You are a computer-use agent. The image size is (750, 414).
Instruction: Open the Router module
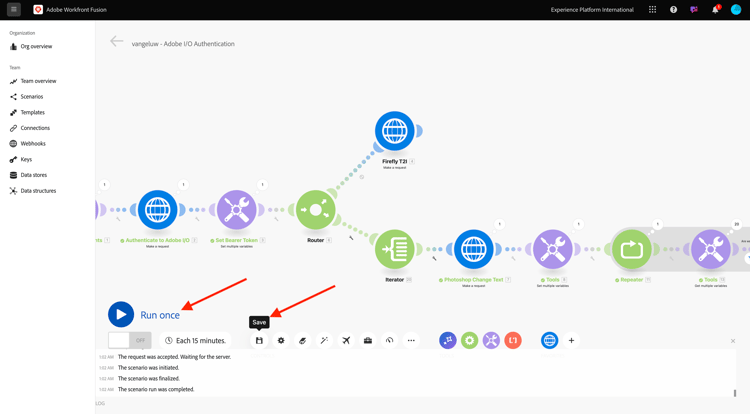coord(316,210)
